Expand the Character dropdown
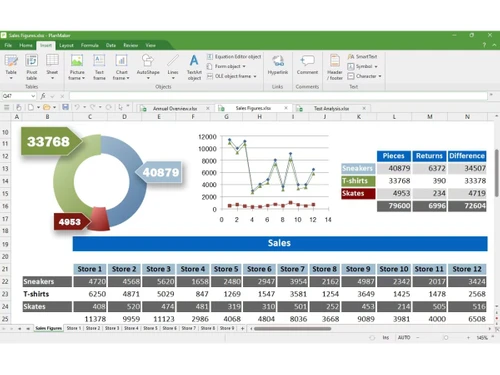Image resolution: width=500 pixels, height=375 pixels. click(x=380, y=76)
